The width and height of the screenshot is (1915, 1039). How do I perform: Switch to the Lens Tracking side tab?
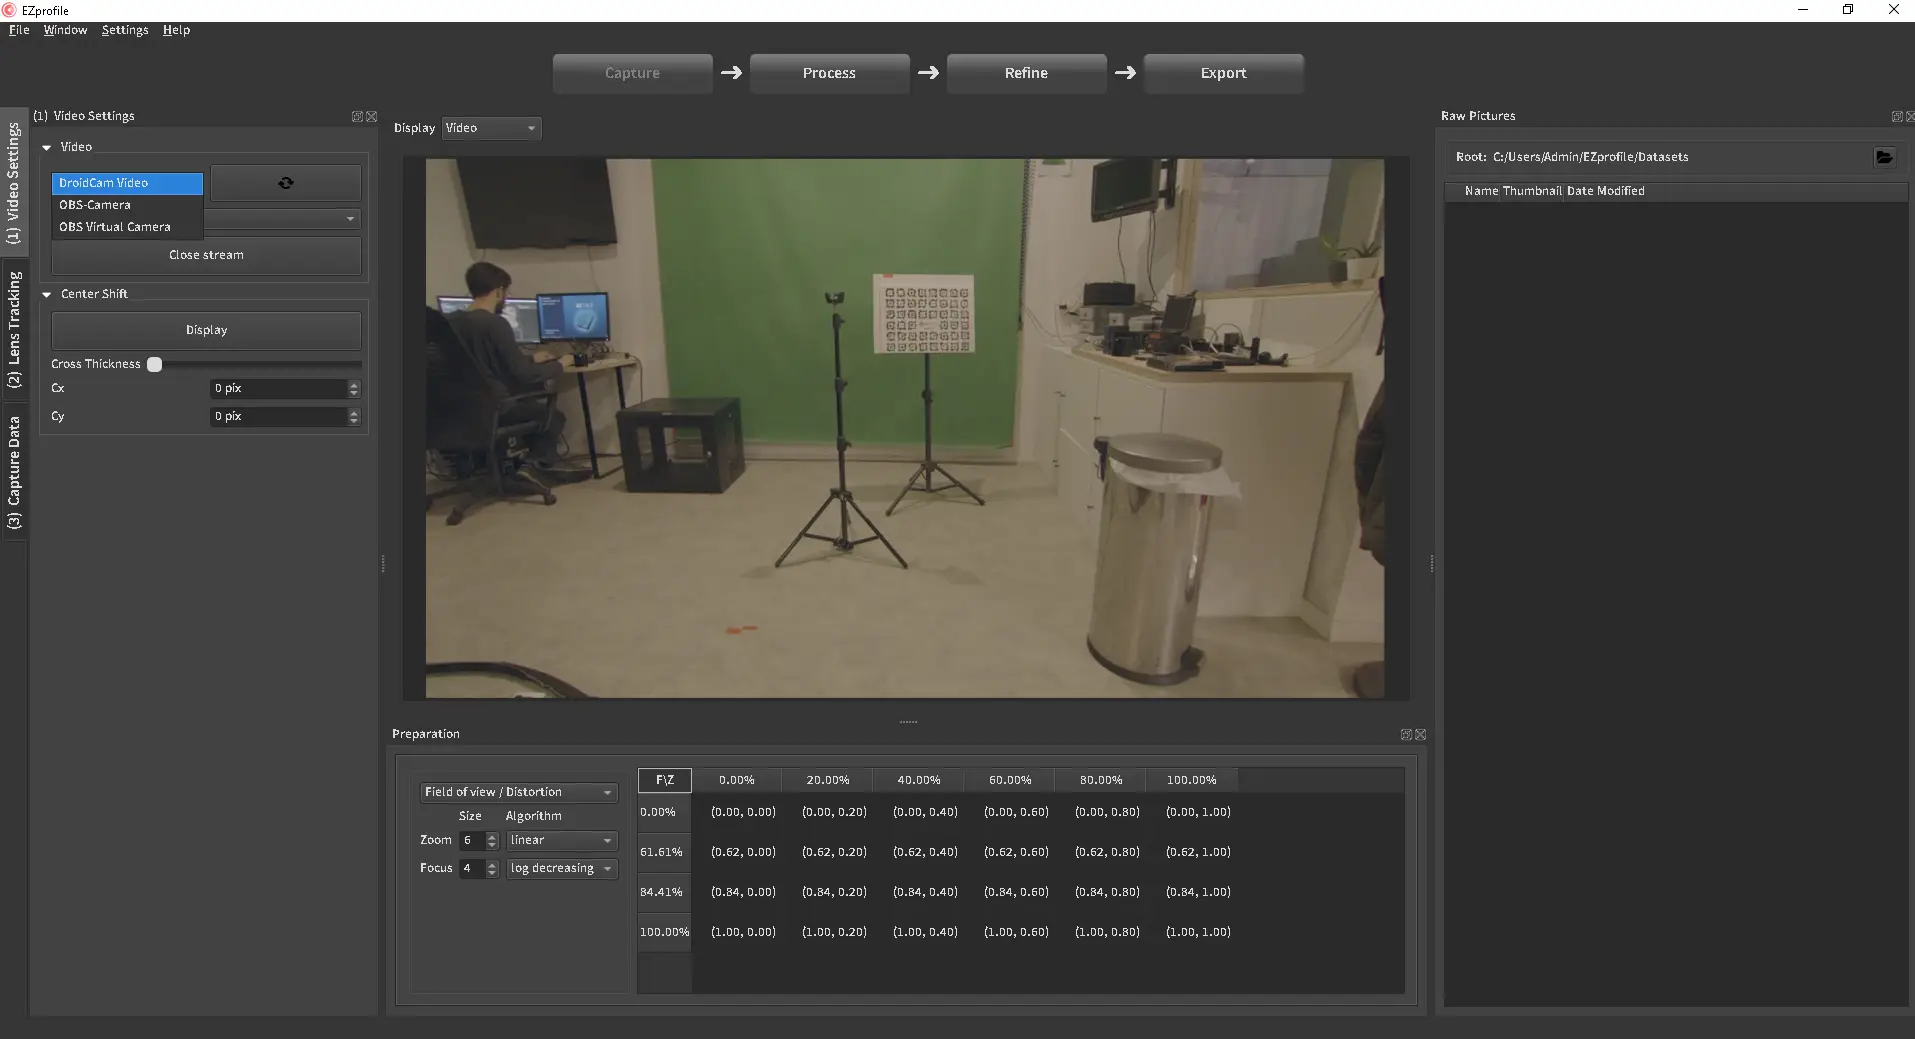point(14,330)
